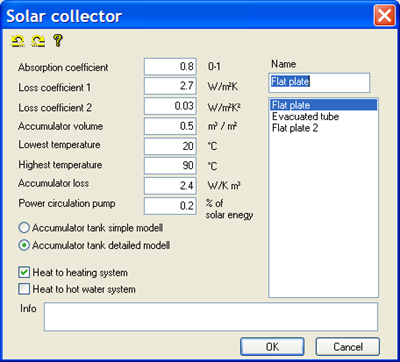
Task: Click the Lowest temperature label
Action: (59, 145)
